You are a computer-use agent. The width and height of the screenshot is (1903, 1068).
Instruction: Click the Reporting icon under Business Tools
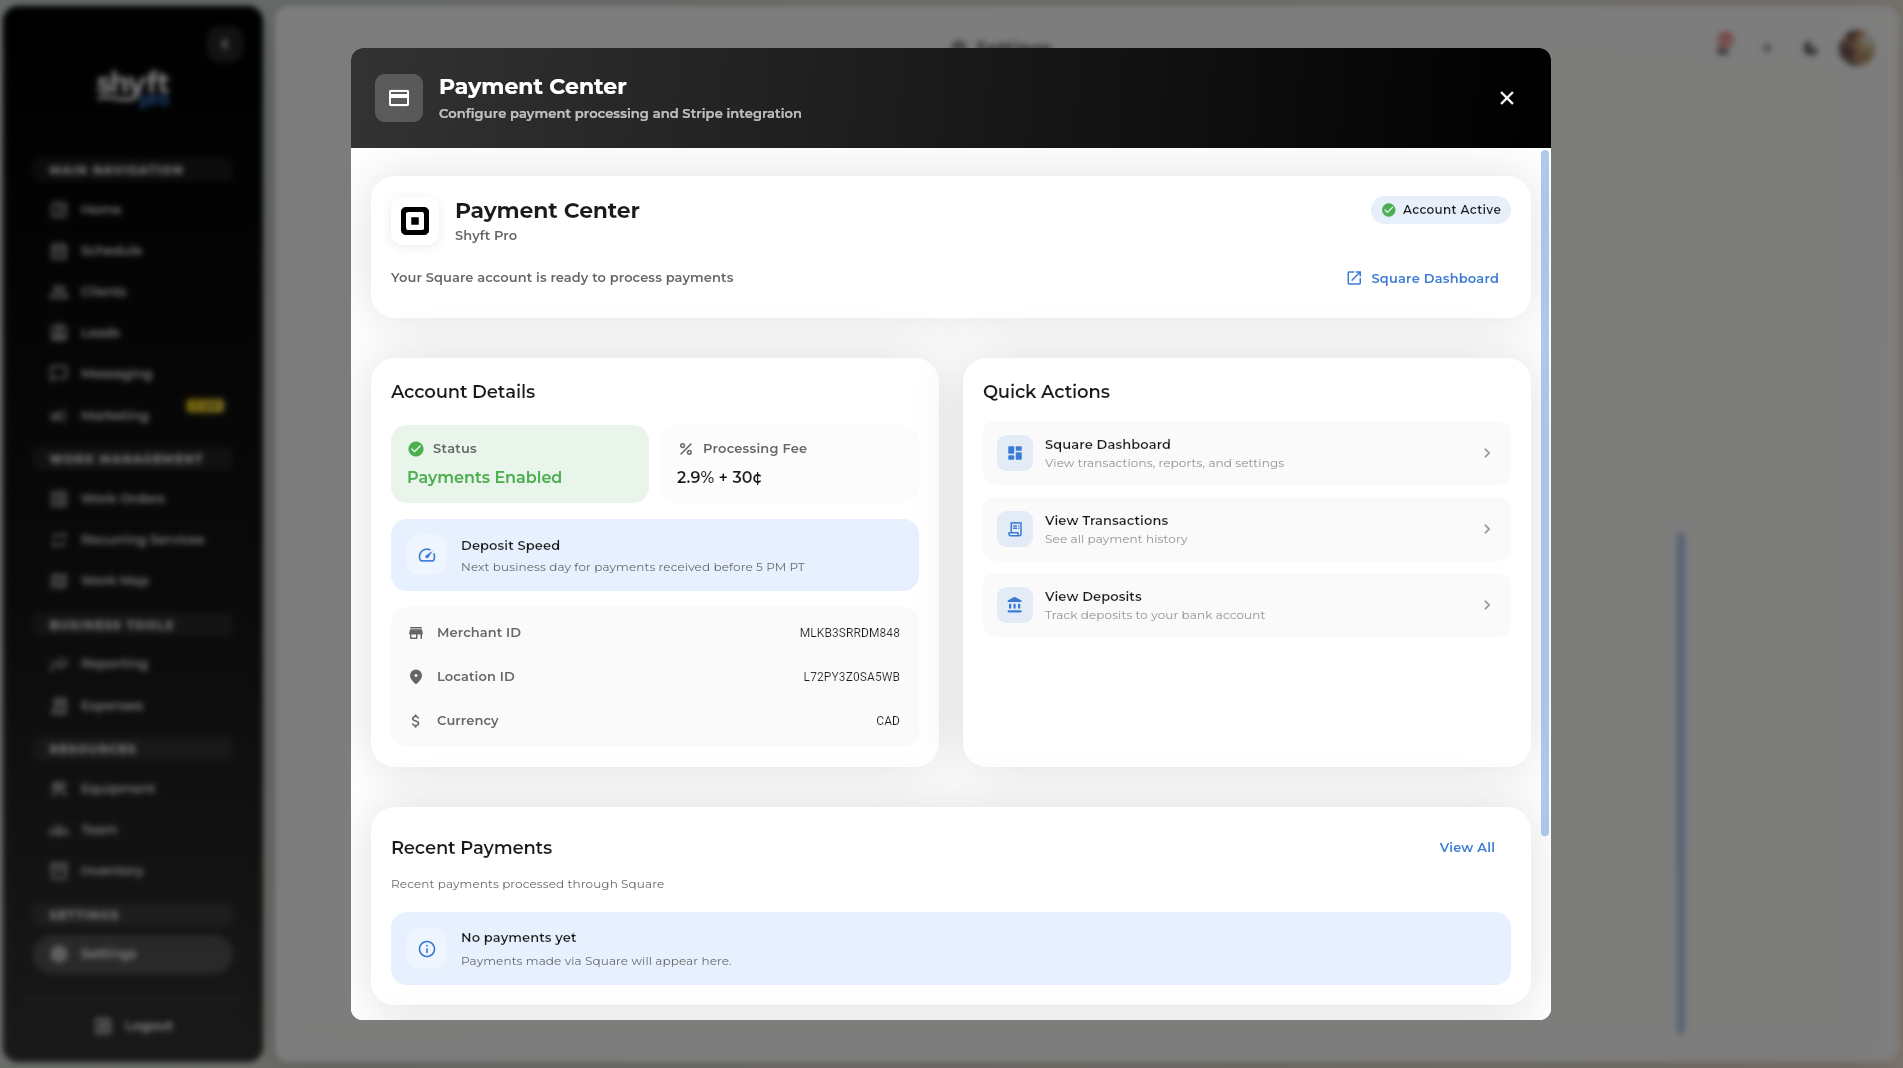(x=58, y=664)
